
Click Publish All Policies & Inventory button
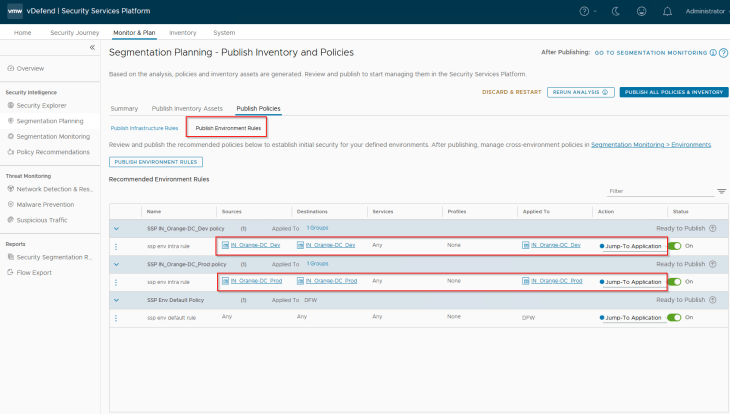click(673, 92)
